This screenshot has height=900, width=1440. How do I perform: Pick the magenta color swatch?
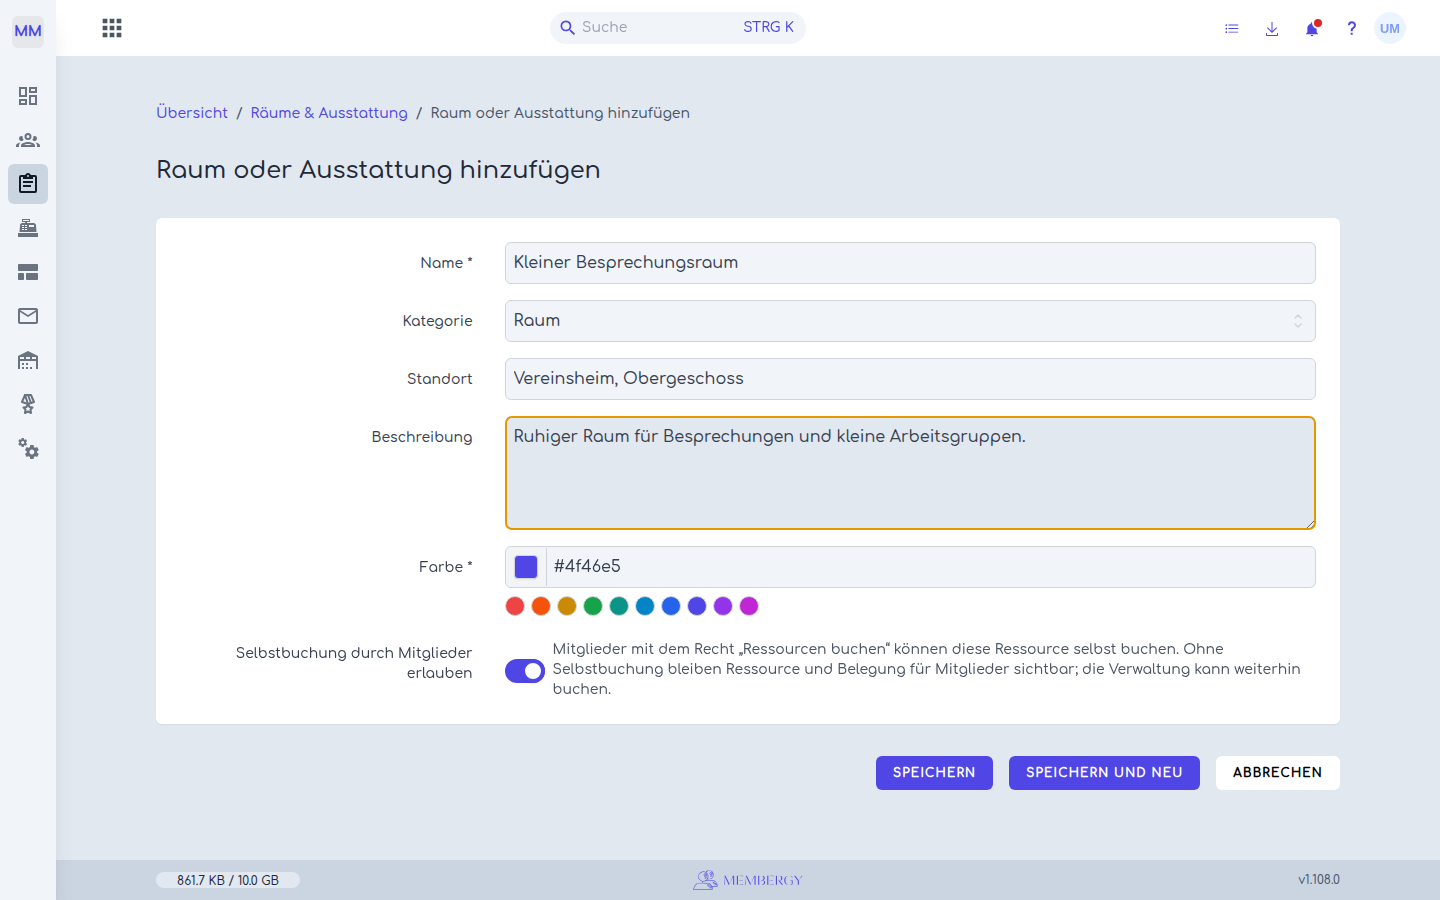tap(749, 606)
